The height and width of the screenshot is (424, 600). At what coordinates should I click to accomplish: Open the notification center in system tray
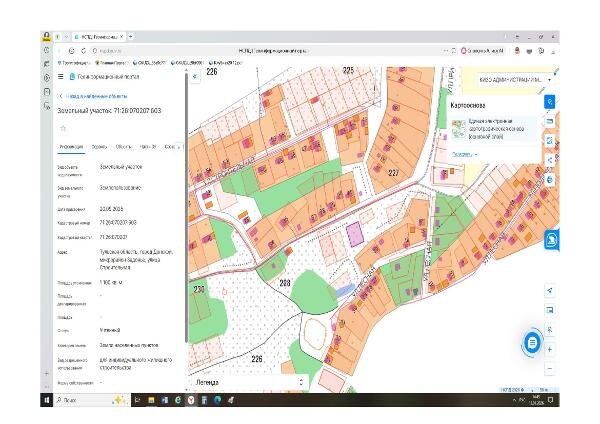[x=551, y=400]
